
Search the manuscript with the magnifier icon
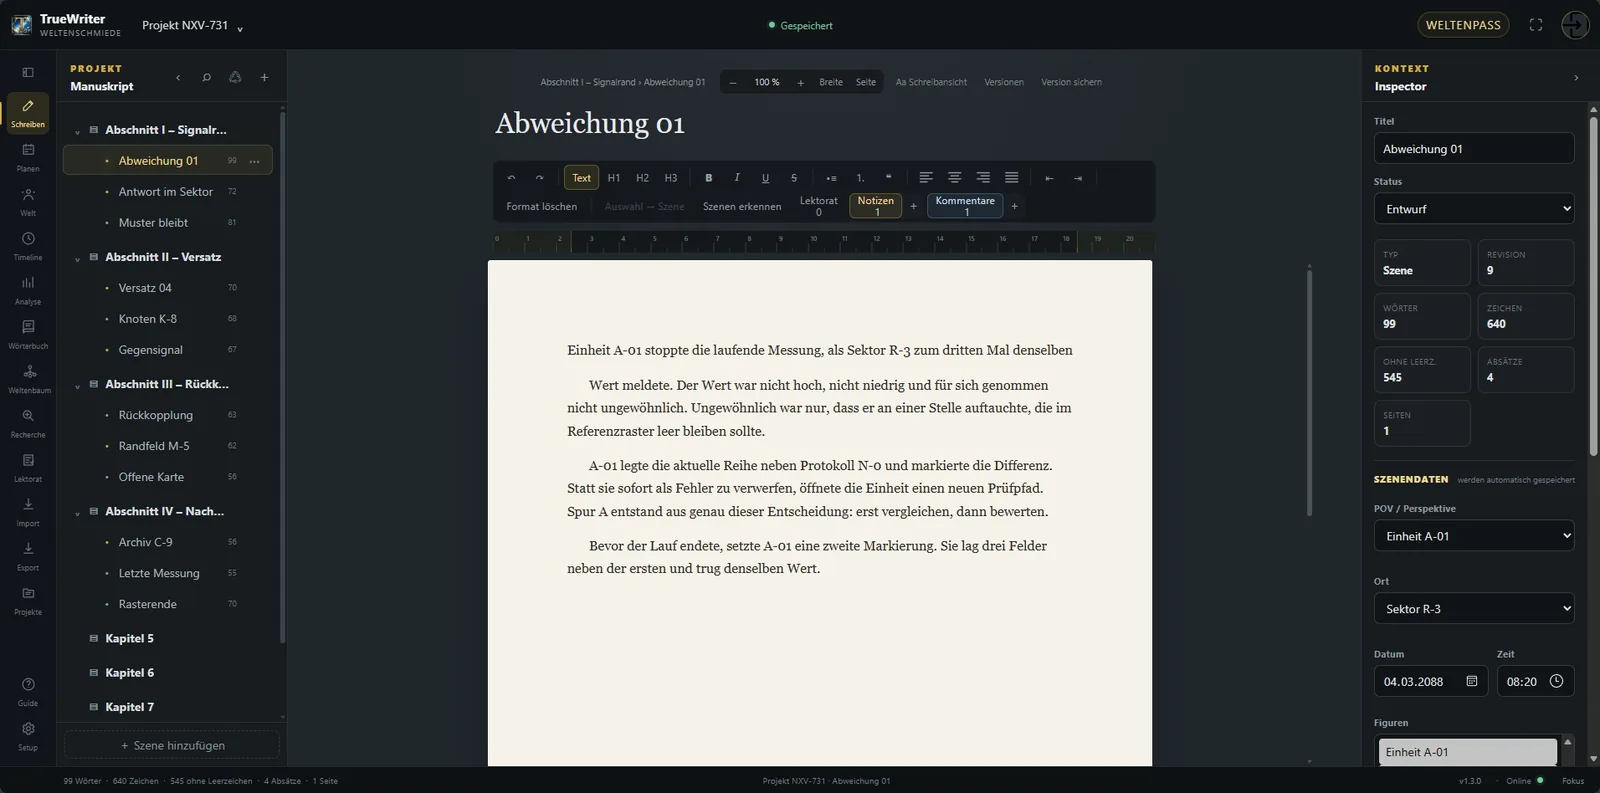click(206, 77)
